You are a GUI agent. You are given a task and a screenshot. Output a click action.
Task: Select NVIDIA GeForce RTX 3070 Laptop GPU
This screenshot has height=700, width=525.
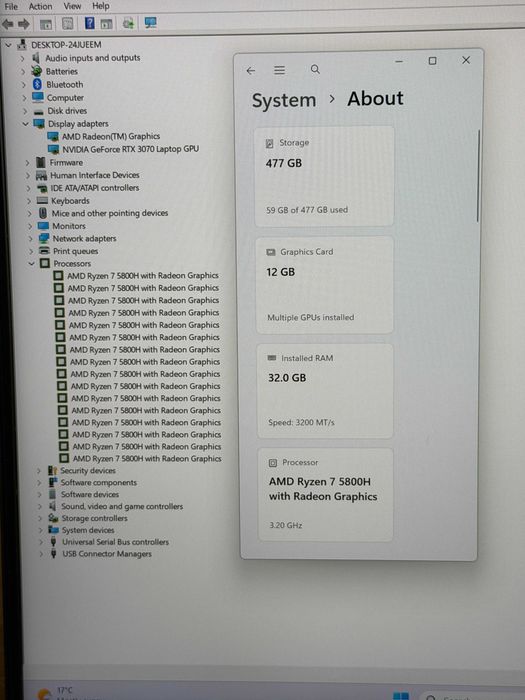pos(130,149)
